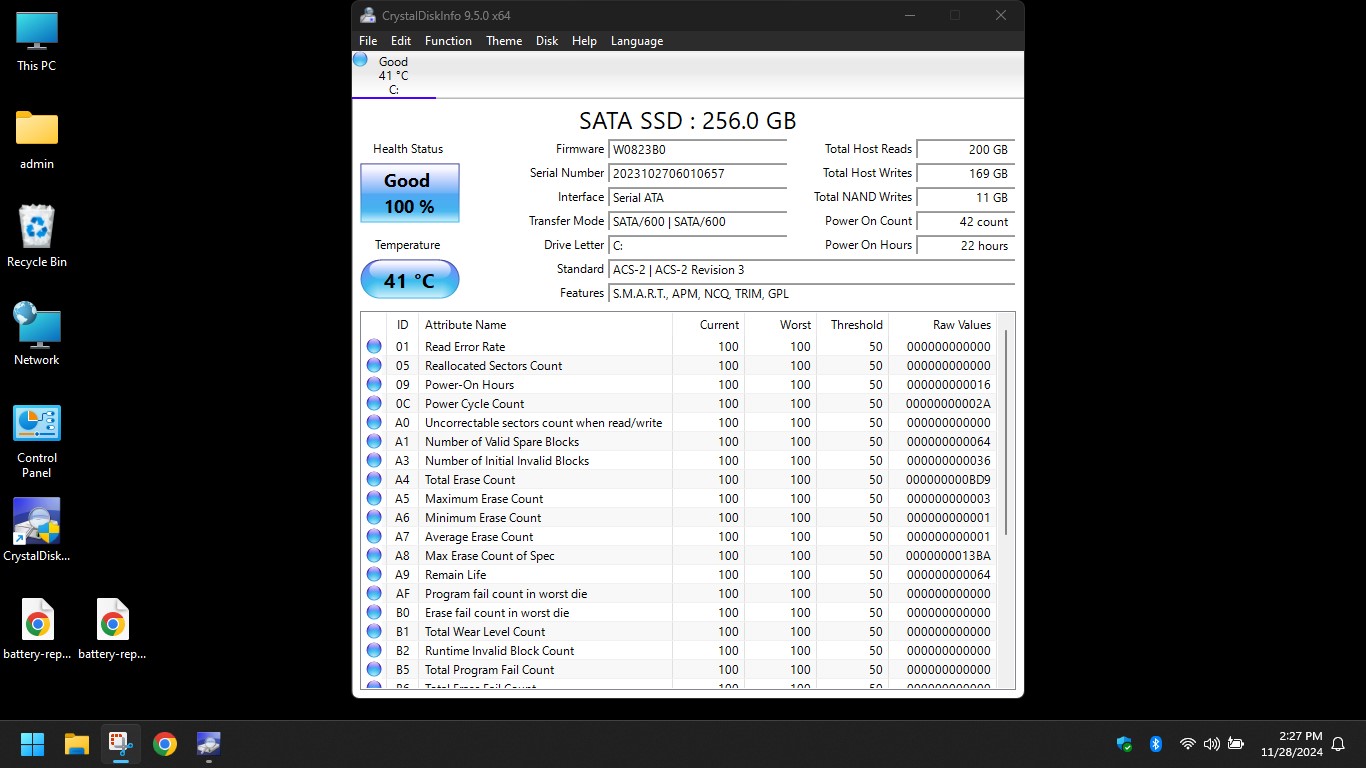The height and width of the screenshot is (768, 1366).
Task: Click the Chrome icon in taskbar
Action: pyautogui.click(x=165, y=744)
